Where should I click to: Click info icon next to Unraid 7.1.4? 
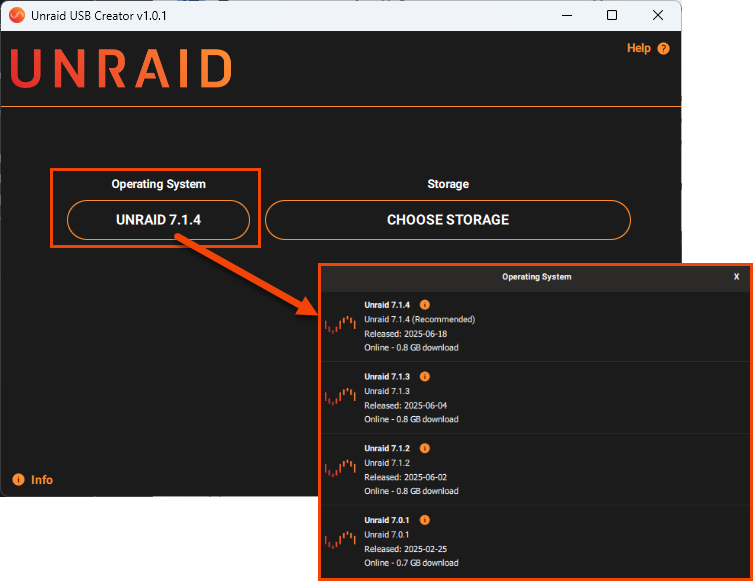(x=424, y=304)
